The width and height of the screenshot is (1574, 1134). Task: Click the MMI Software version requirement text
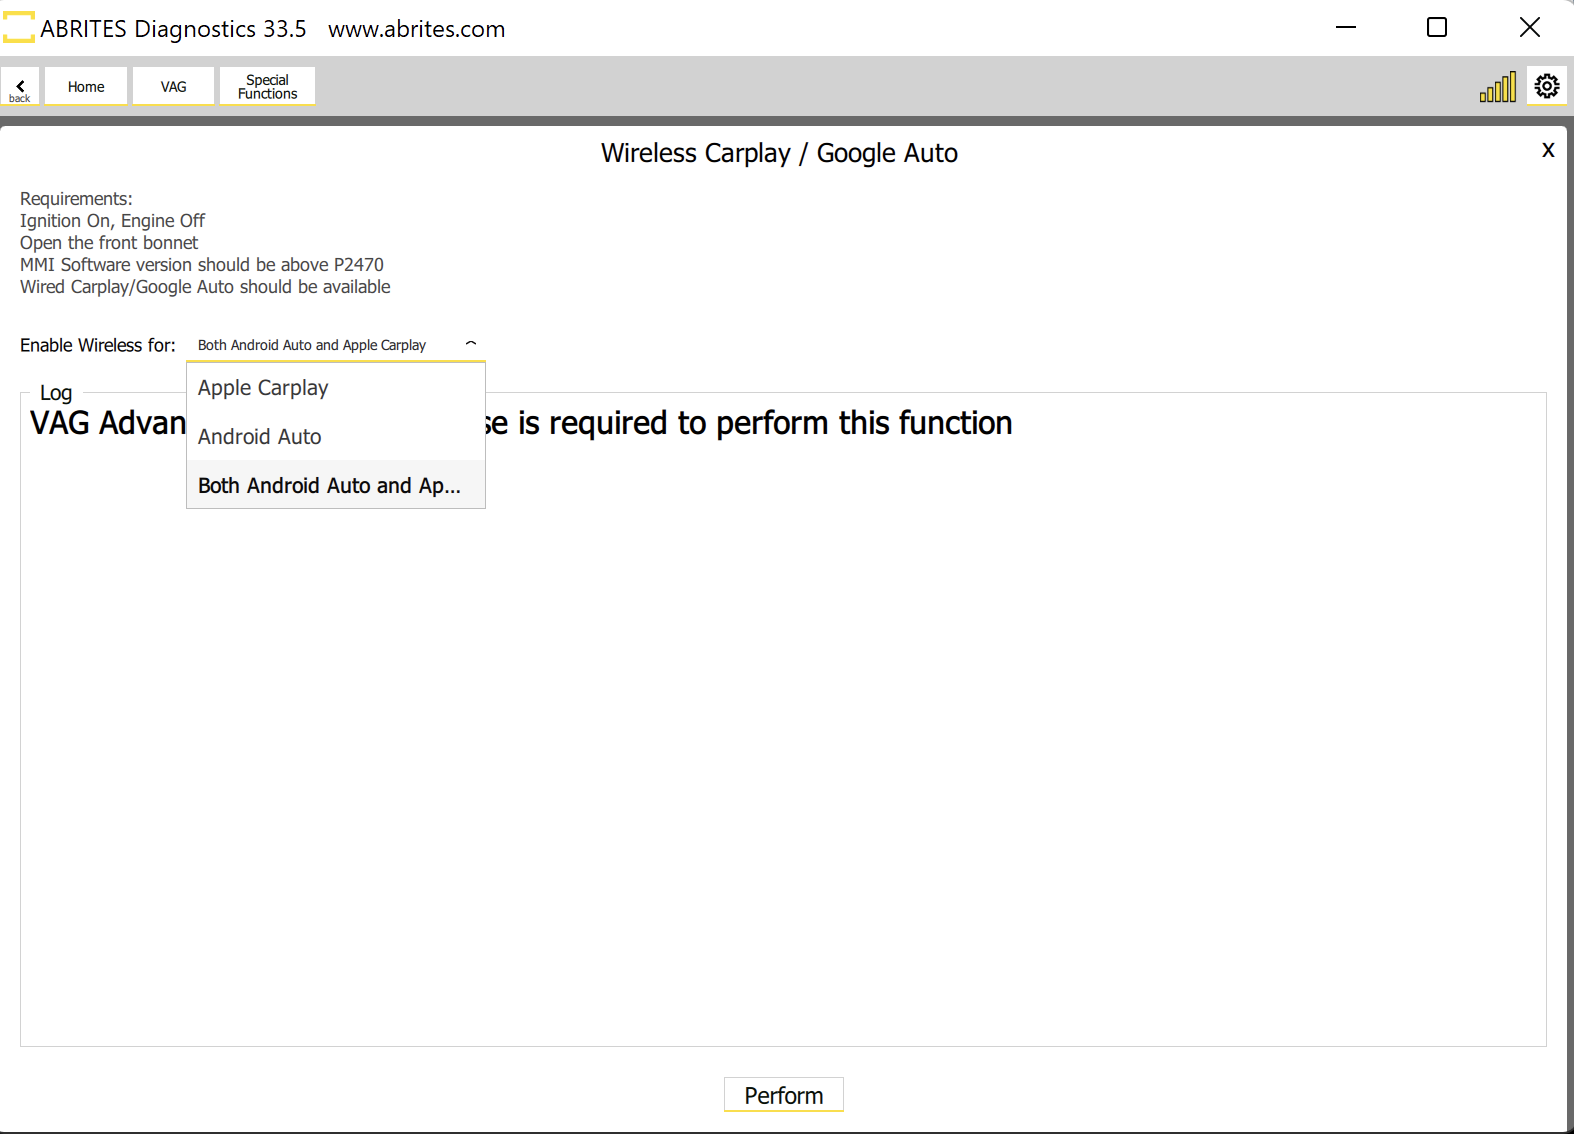coord(202,265)
